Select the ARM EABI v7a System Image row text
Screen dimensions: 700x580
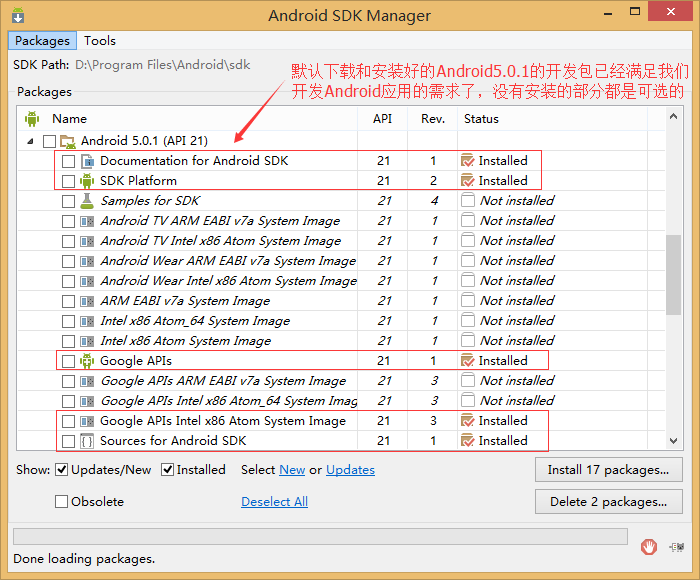pyautogui.click(x=185, y=301)
